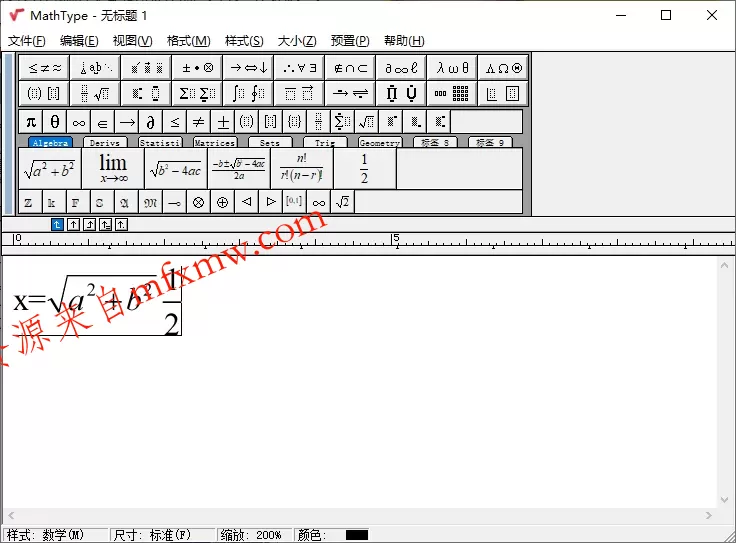Image resolution: width=736 pixels, height=543 pixels.
Task: Open the miscellaneous symbols palette (∂∞ℓ)
Action: 401,68
